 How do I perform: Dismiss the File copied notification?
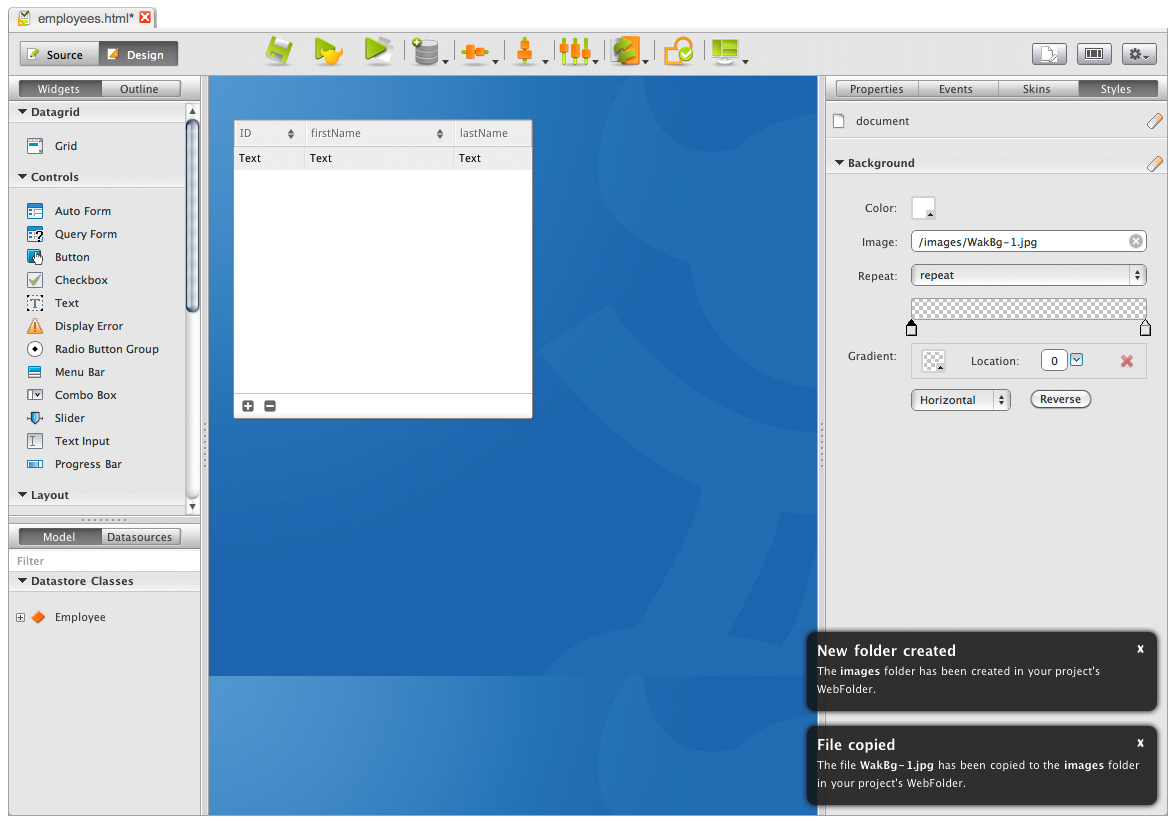tap(1140, 743)
